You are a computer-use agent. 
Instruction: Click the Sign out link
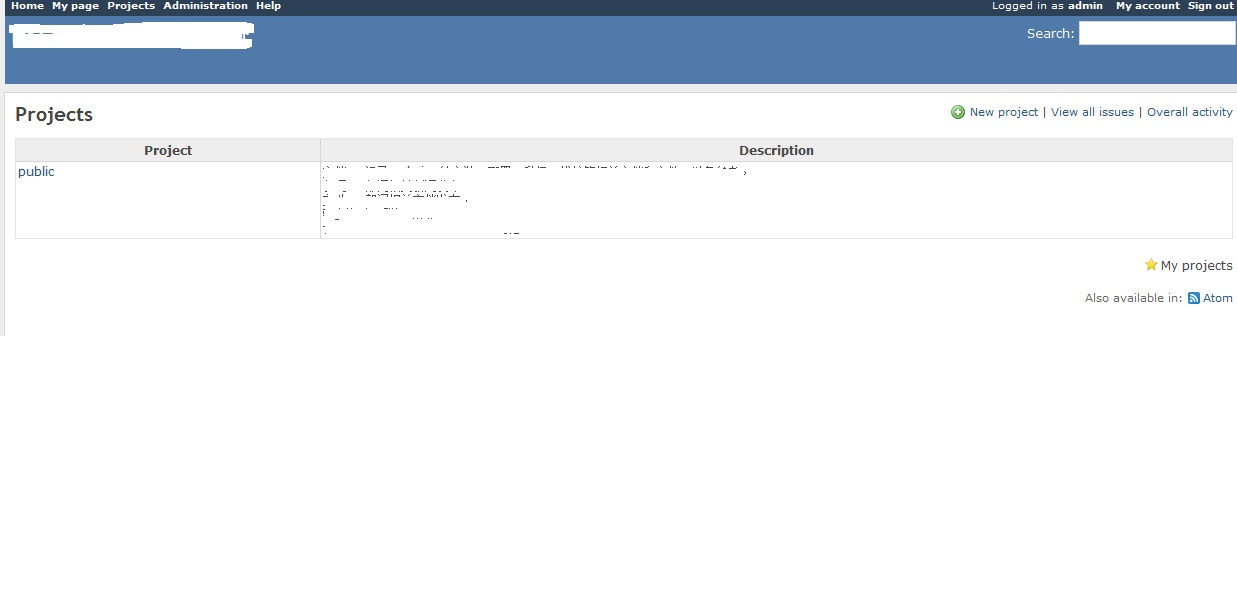coord(1211,6)
